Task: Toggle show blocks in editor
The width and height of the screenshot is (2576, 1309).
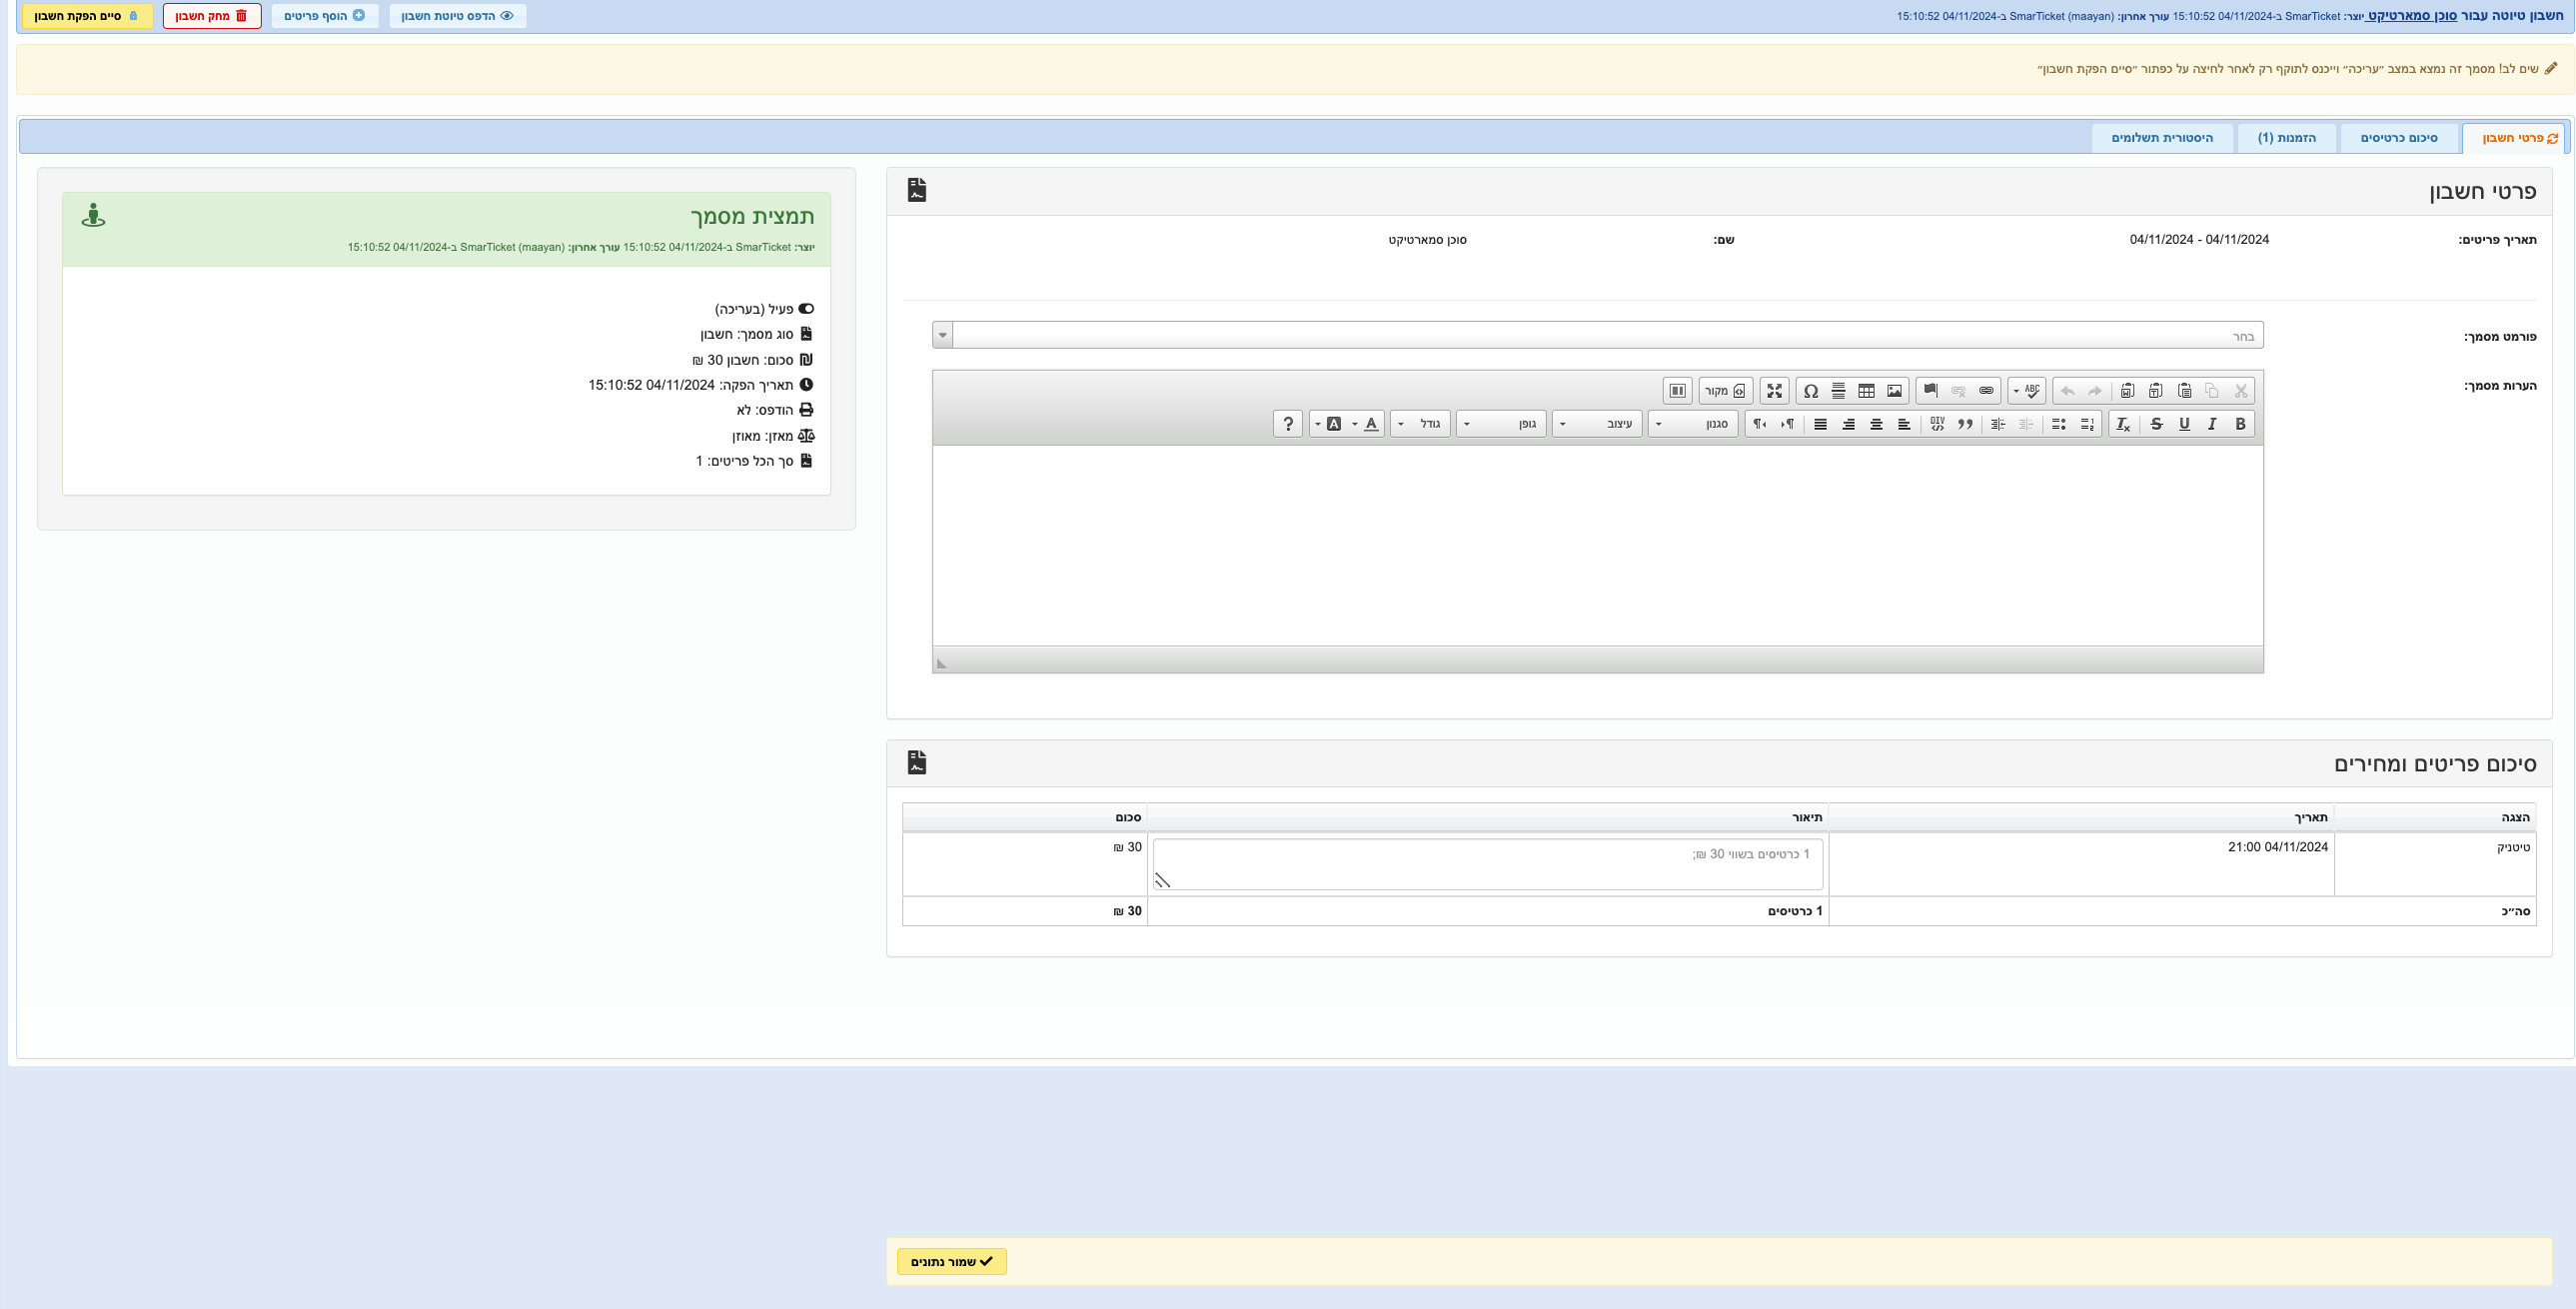Action: 1678,391
